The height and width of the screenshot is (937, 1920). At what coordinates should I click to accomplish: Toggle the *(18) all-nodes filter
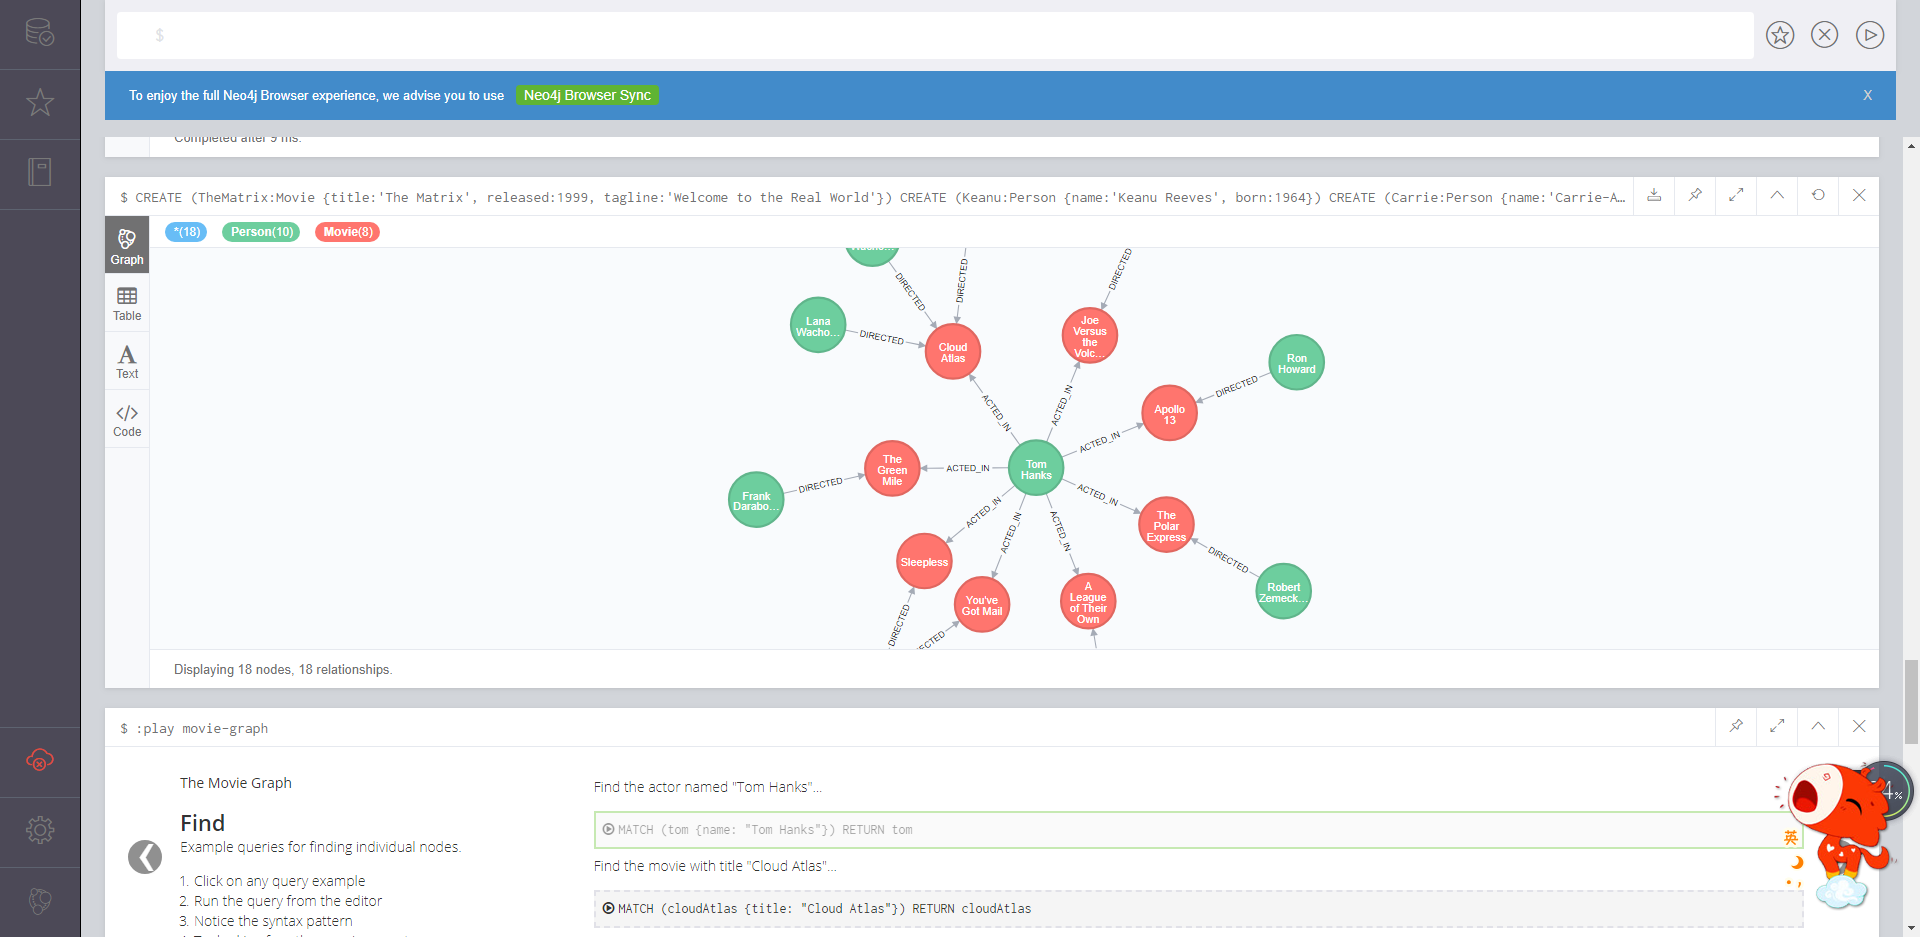185,231
